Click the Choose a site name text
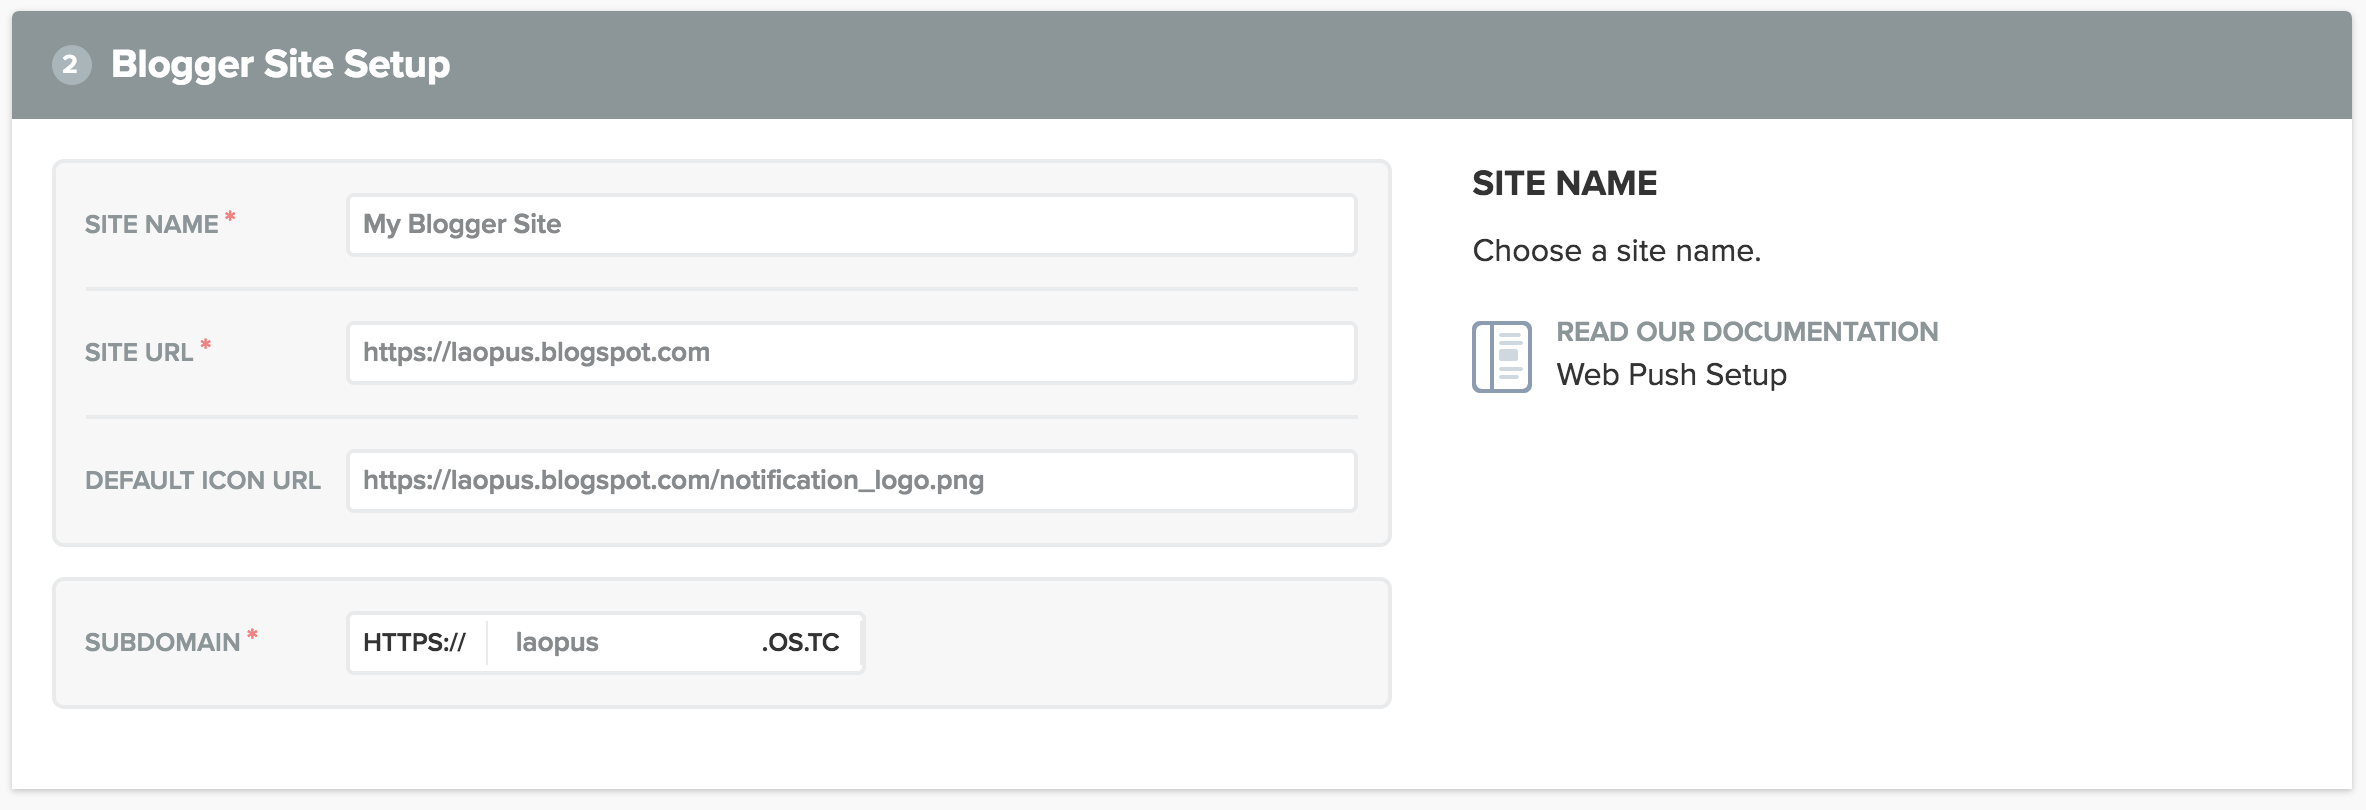 point(1616,250)
